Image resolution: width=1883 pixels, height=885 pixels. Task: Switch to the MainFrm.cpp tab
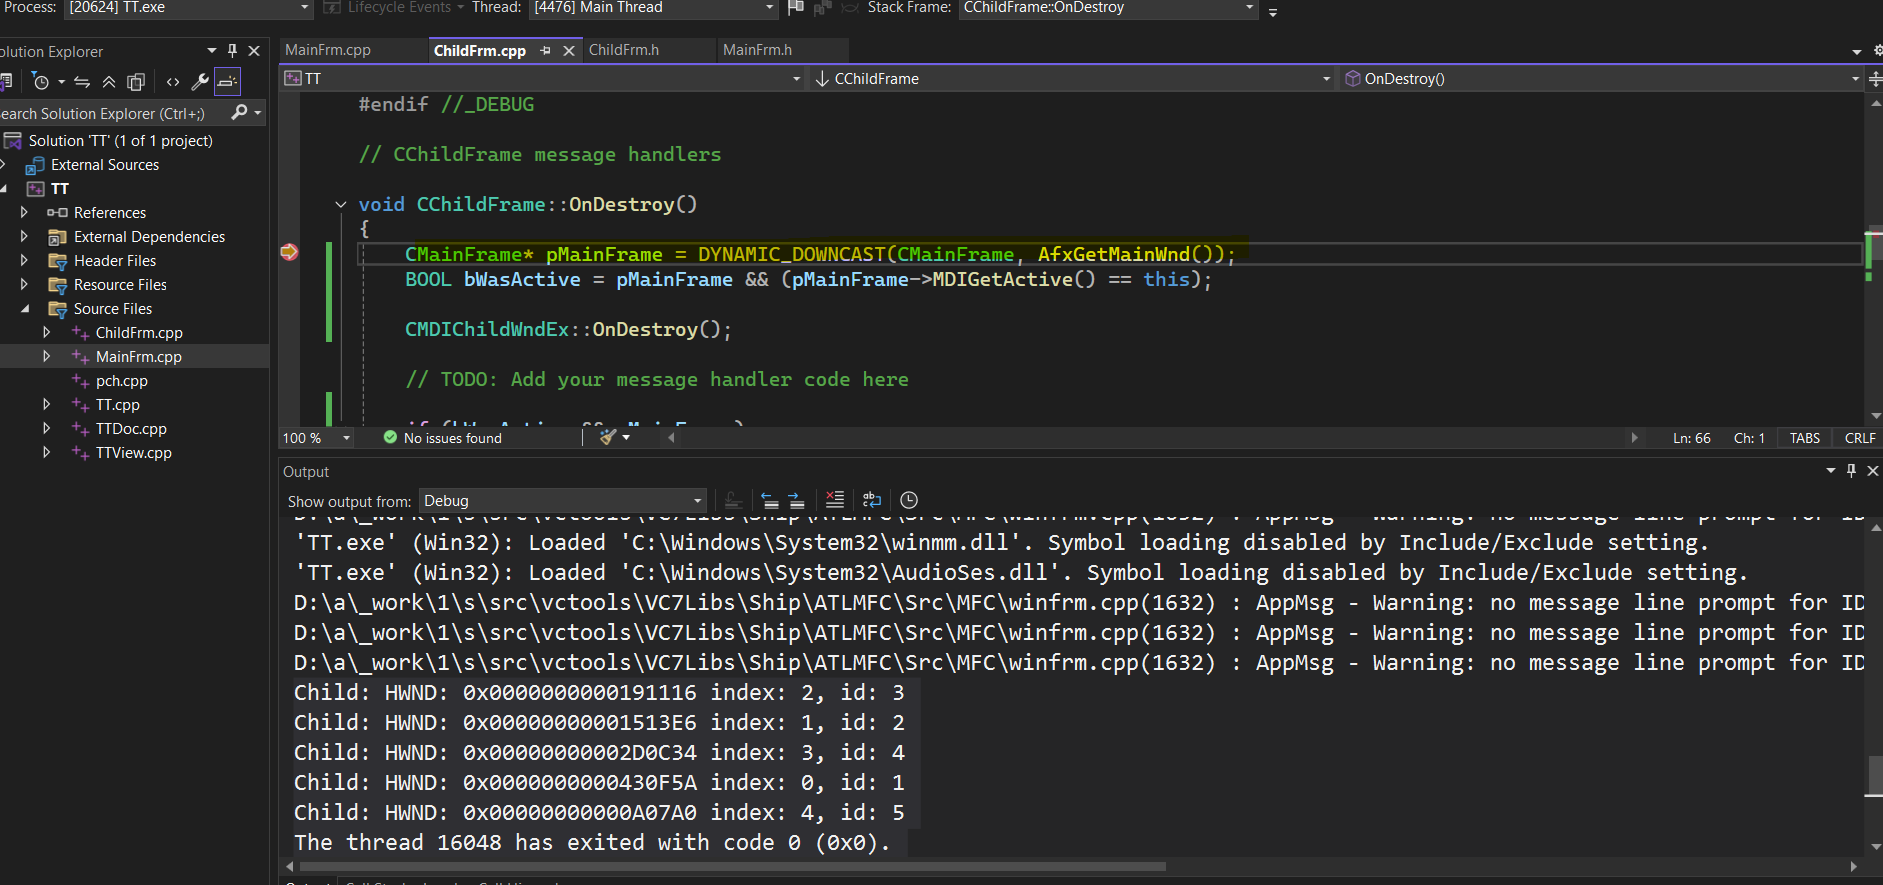point(328,50)
